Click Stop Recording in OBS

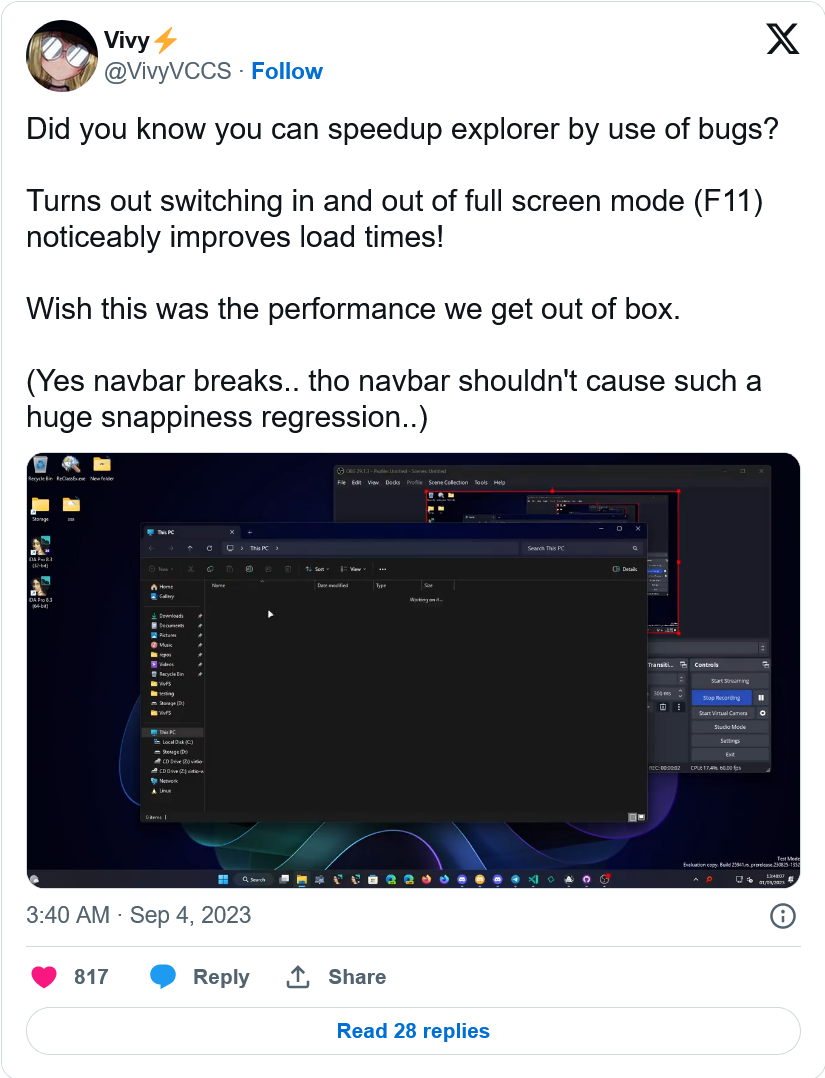721,697
